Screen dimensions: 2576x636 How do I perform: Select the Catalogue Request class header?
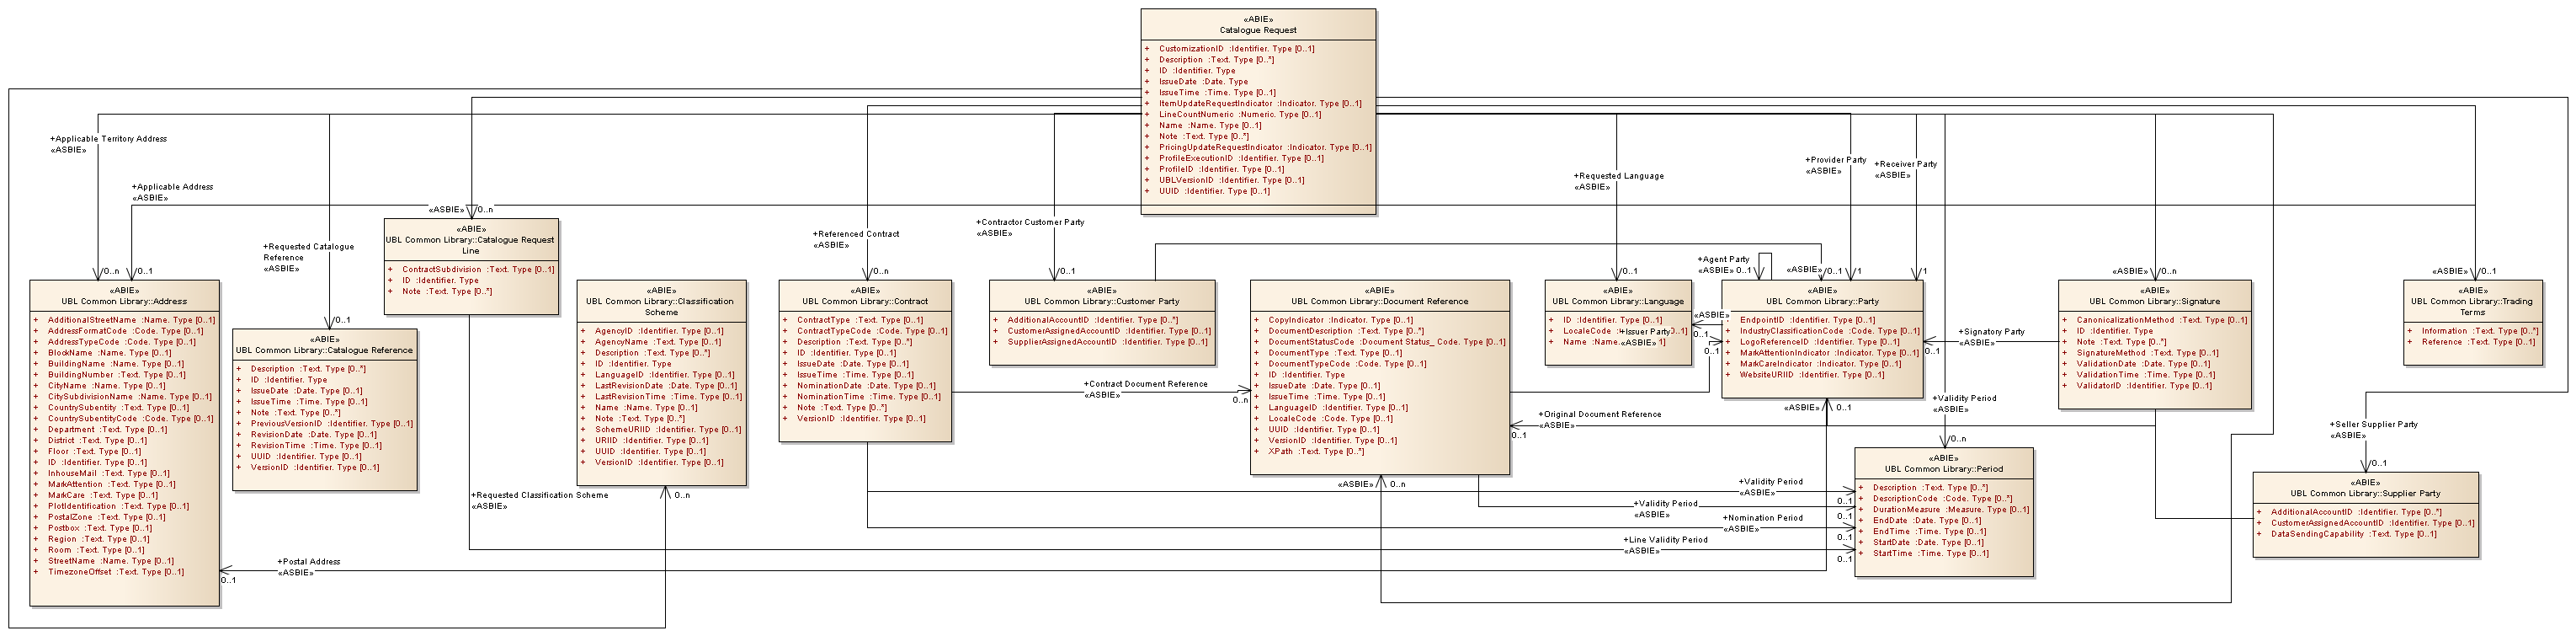[1257, 30]
